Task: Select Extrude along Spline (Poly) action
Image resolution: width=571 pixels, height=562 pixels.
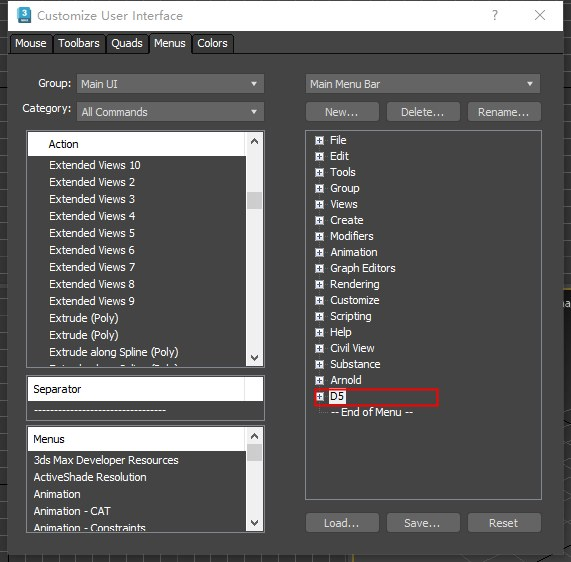Action: click(114, 352)
